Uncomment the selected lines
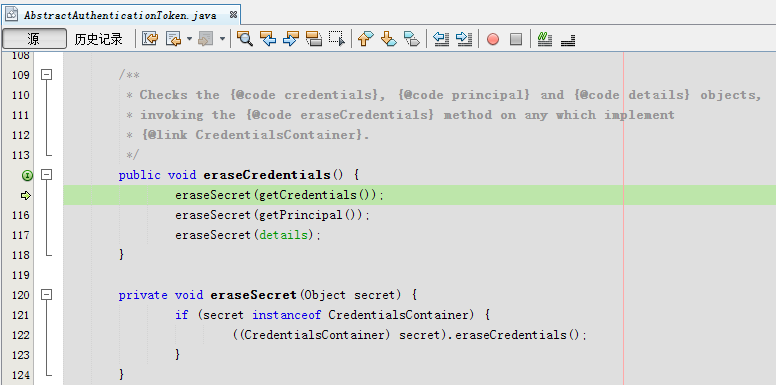 (568, 40)
